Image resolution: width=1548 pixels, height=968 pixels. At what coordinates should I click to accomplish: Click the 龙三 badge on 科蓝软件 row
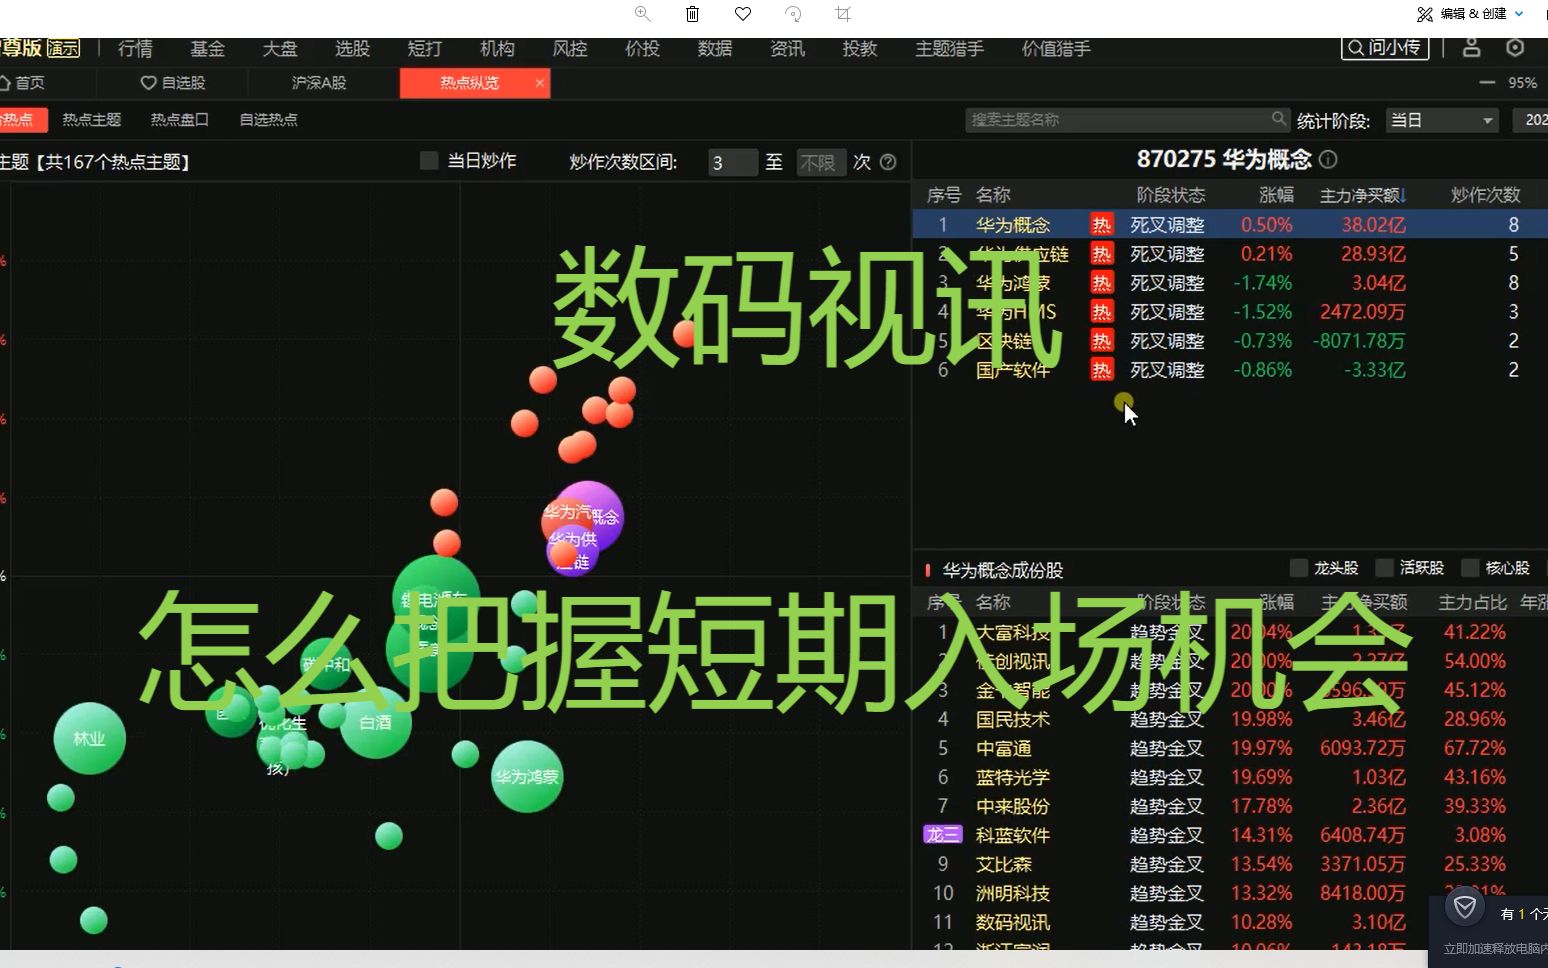point(942,835)
